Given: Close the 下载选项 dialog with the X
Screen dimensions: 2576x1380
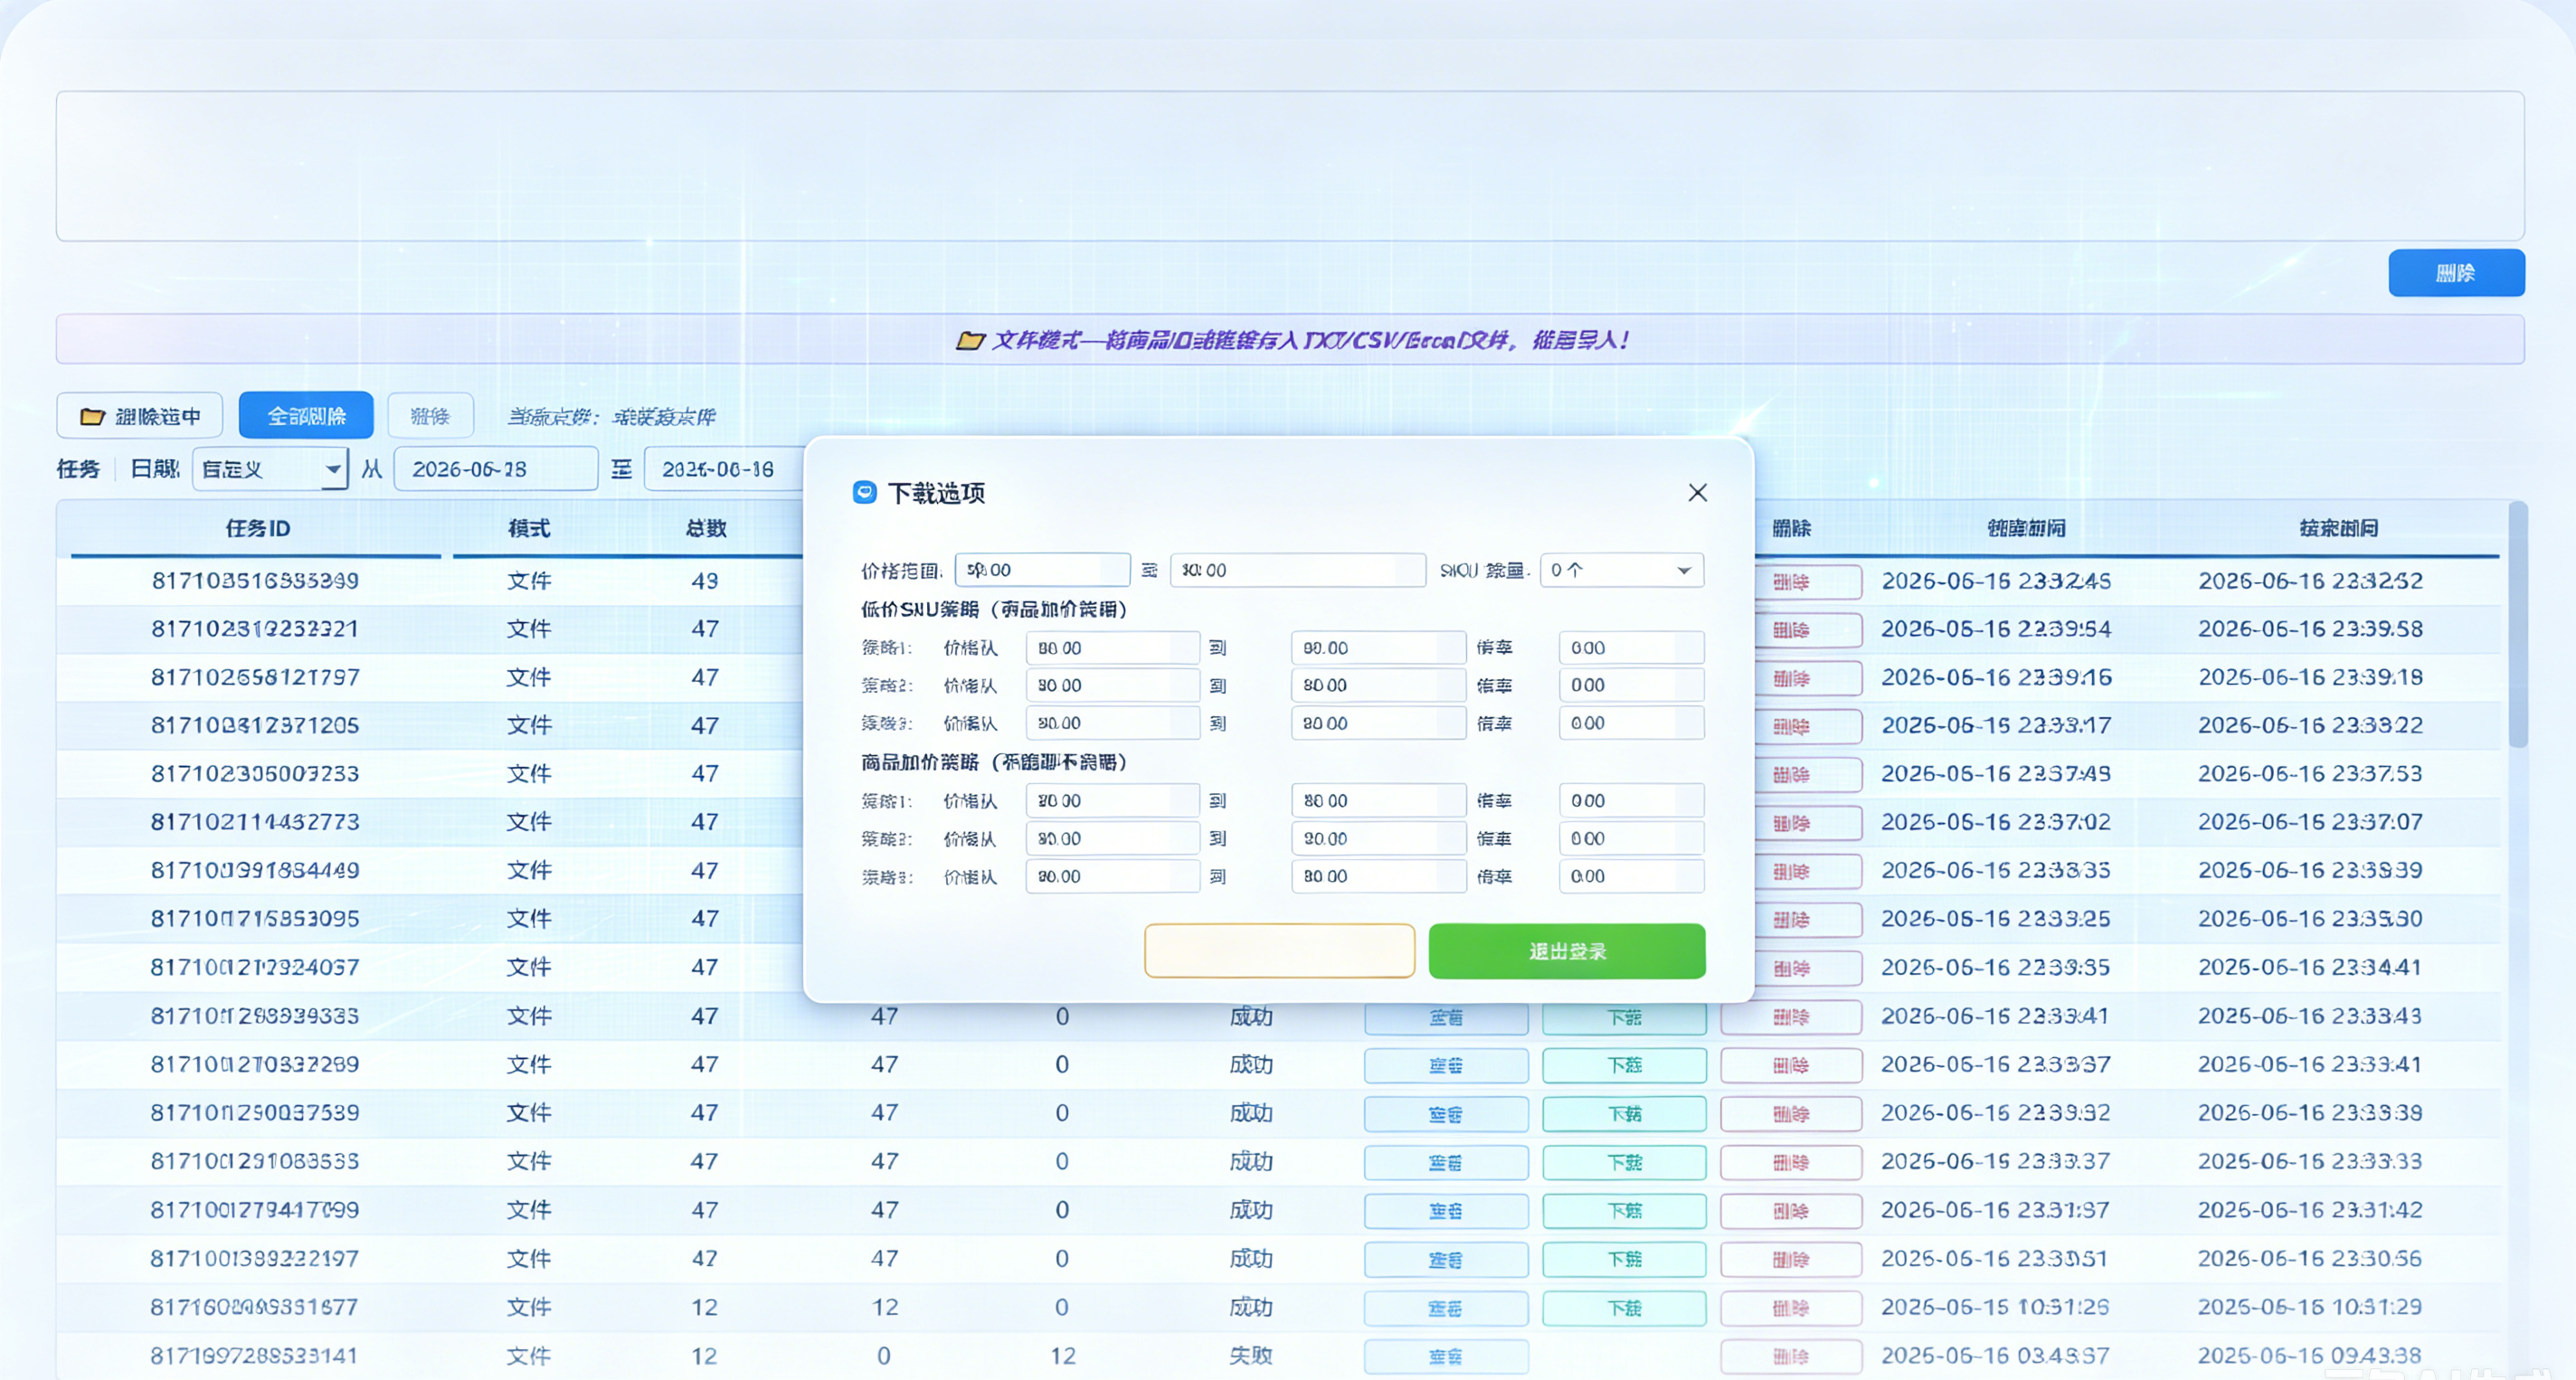Looking at the screenshot, I should point(1697,493).
